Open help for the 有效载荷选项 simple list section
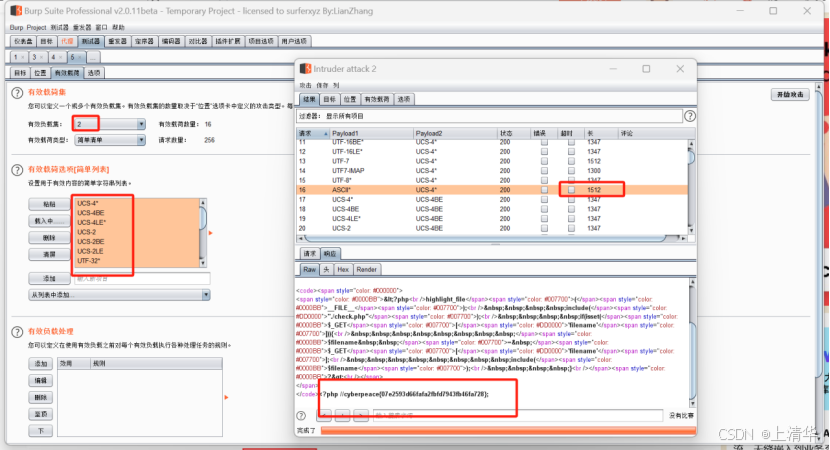830x450 pixels. coord(17,170)
